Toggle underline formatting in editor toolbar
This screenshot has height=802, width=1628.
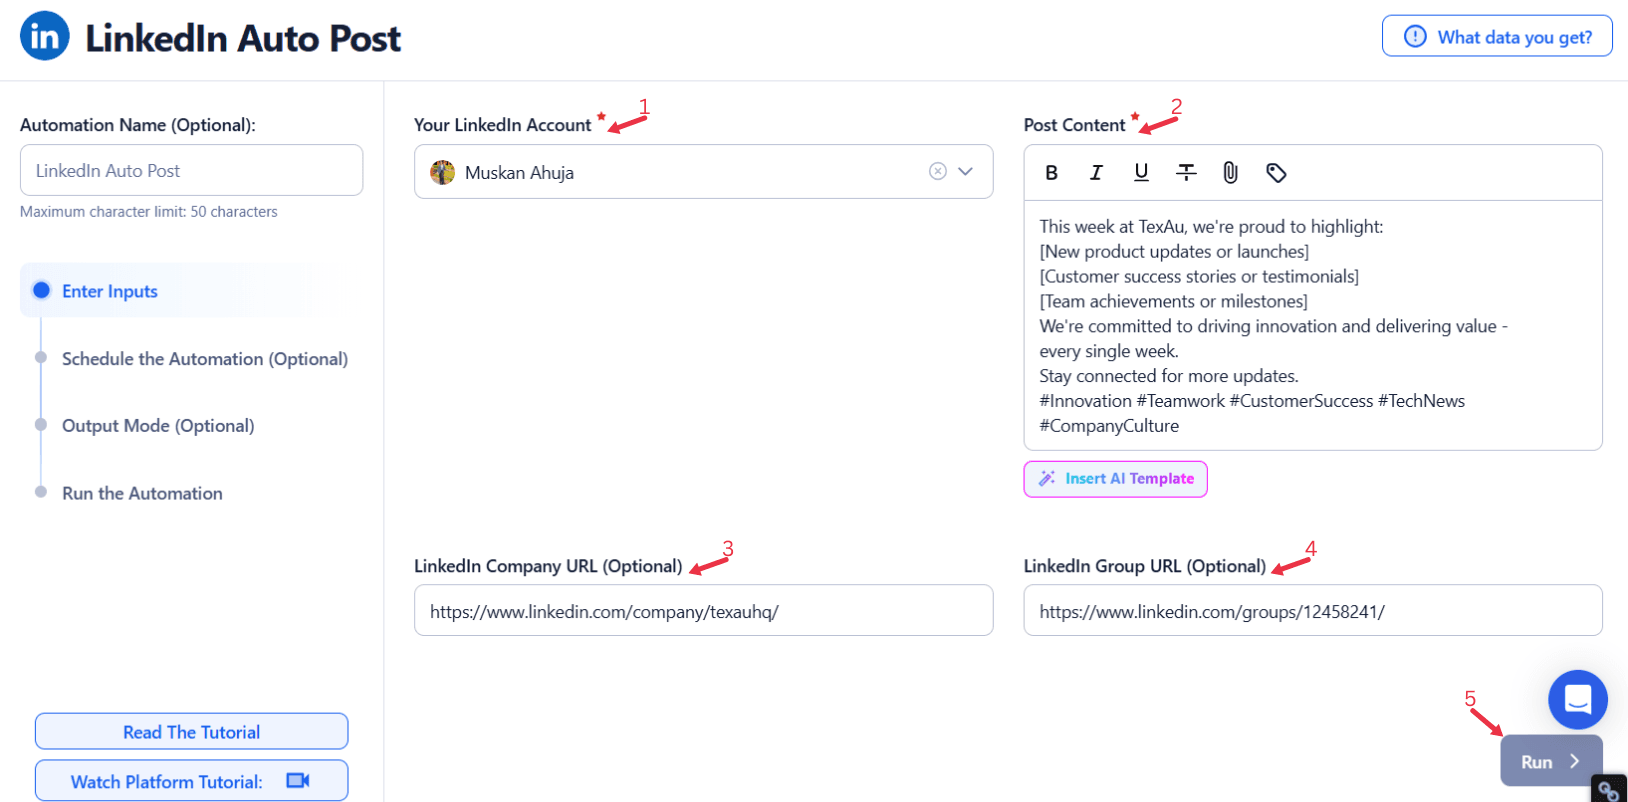tap(1141, 173)
